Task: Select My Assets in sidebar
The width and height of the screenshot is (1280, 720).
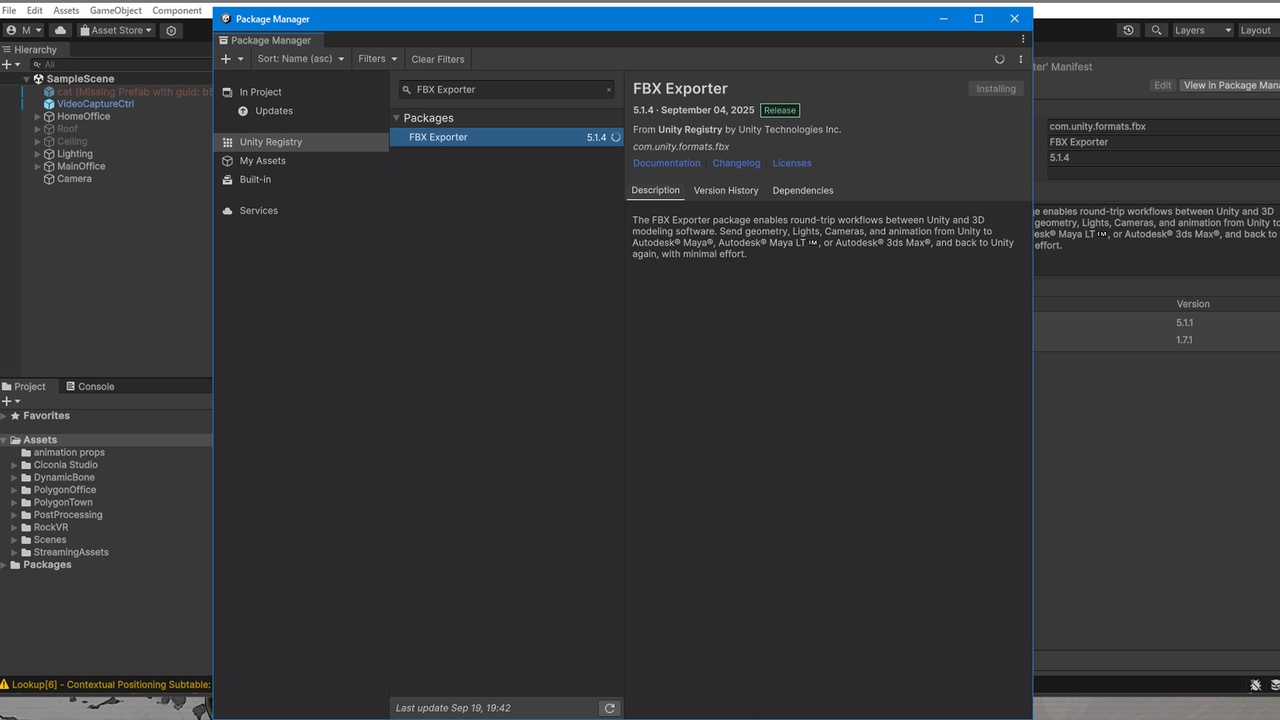Action: (x=301, y=161)
